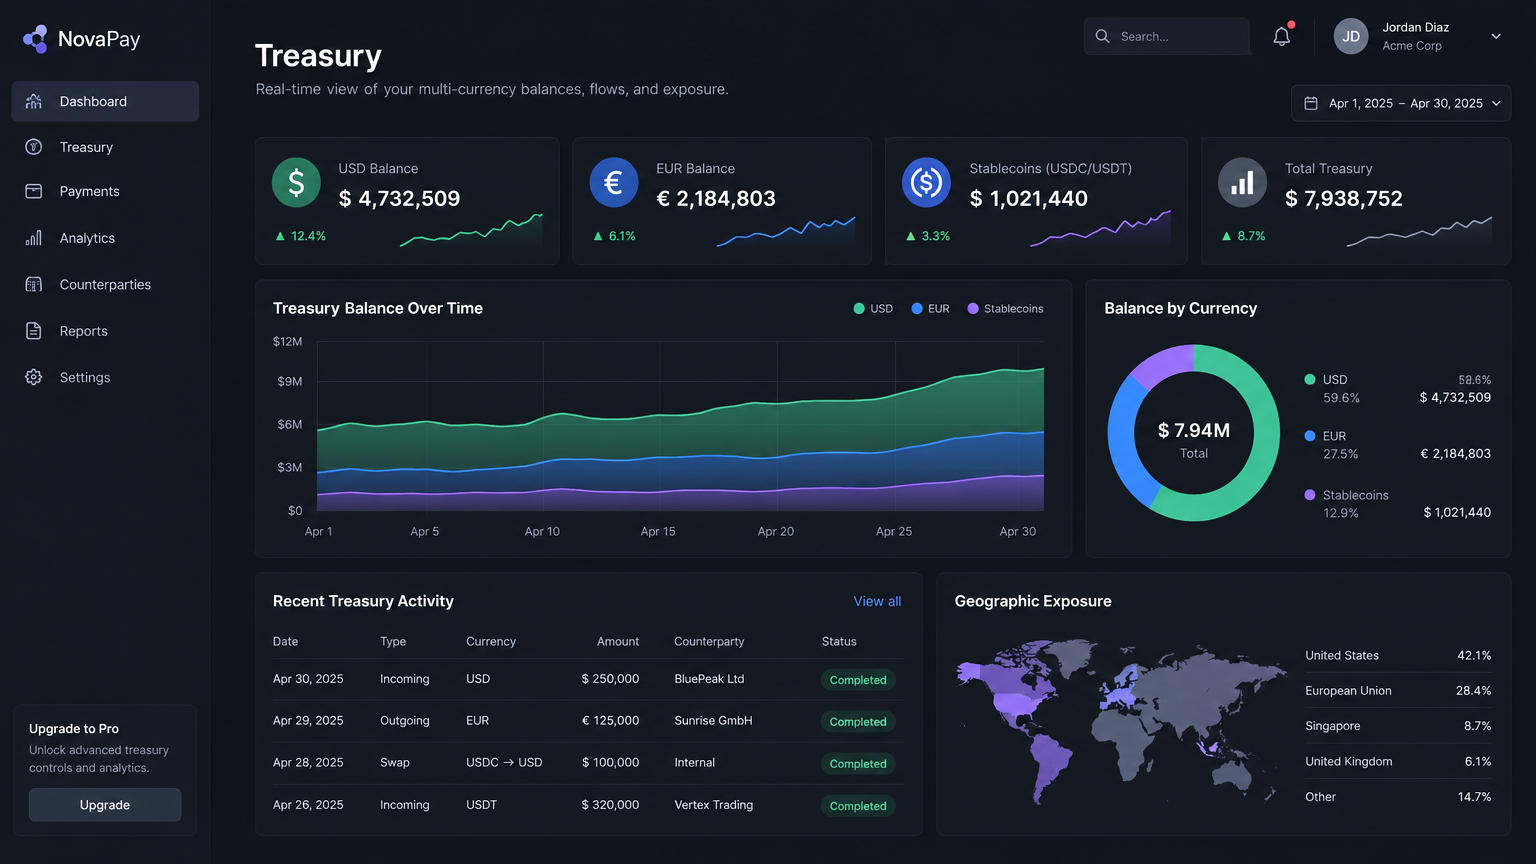Open Payments in the sidebar
Image resolution: width=1536 pixels, height=864 pixels.
click(x=105, y=191)
